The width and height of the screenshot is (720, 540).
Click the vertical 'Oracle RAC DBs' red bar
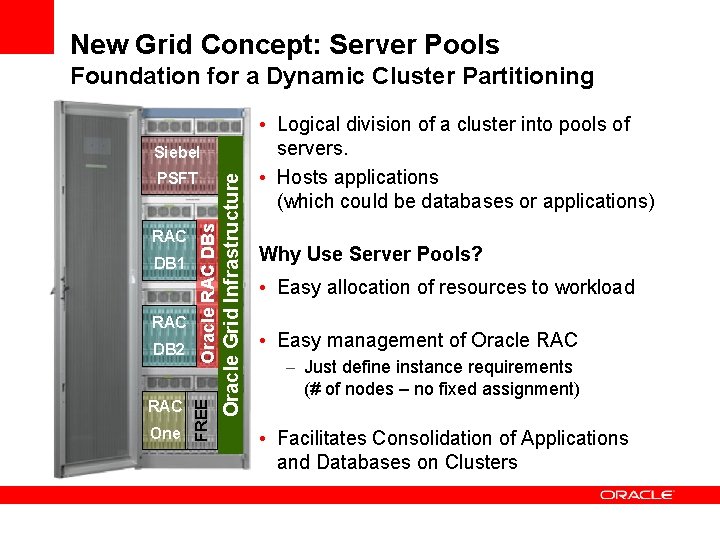point(207,293)
